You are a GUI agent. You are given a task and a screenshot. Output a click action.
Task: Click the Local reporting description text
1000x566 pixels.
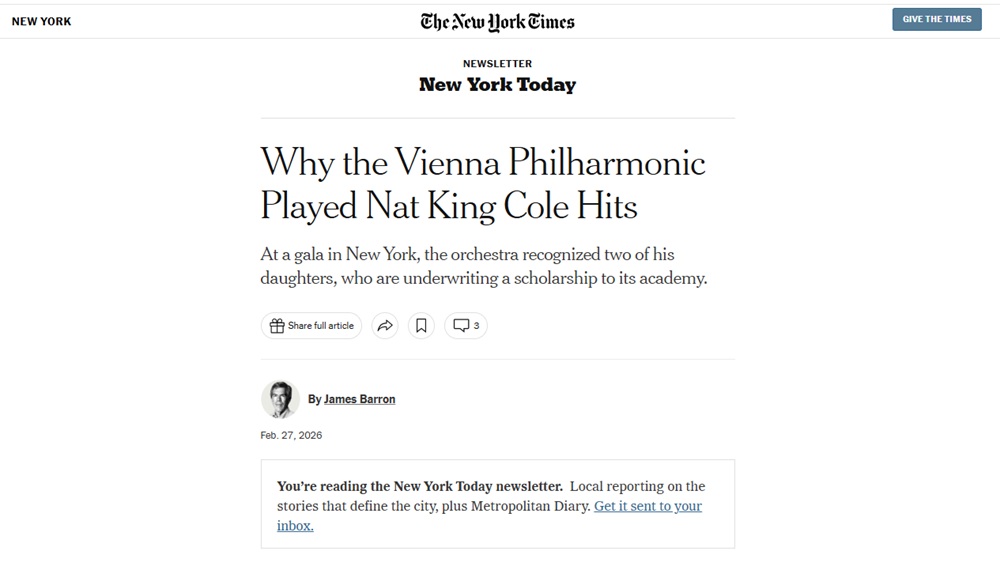[637, 487]
